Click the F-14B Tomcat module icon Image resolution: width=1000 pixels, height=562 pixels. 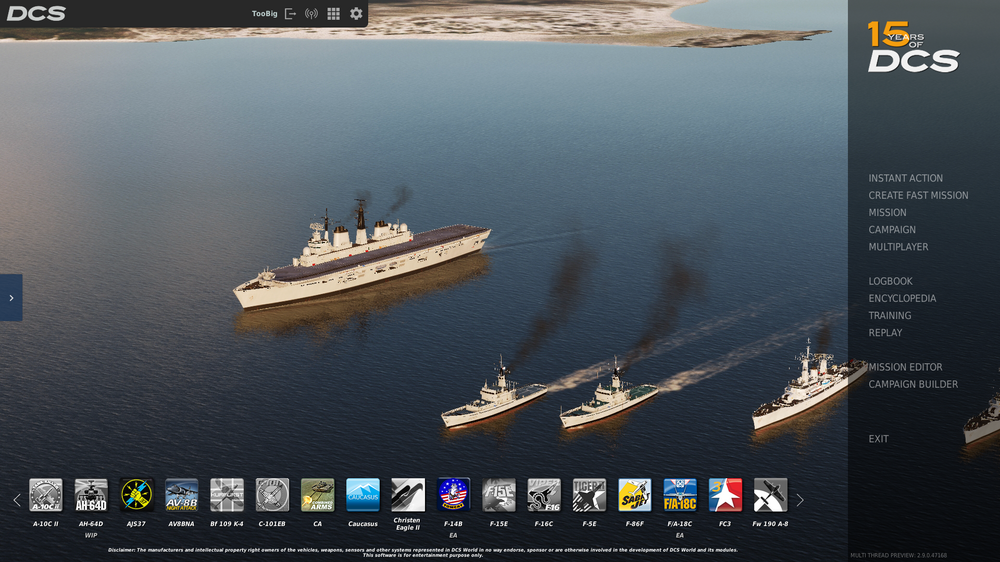point(454,495)
